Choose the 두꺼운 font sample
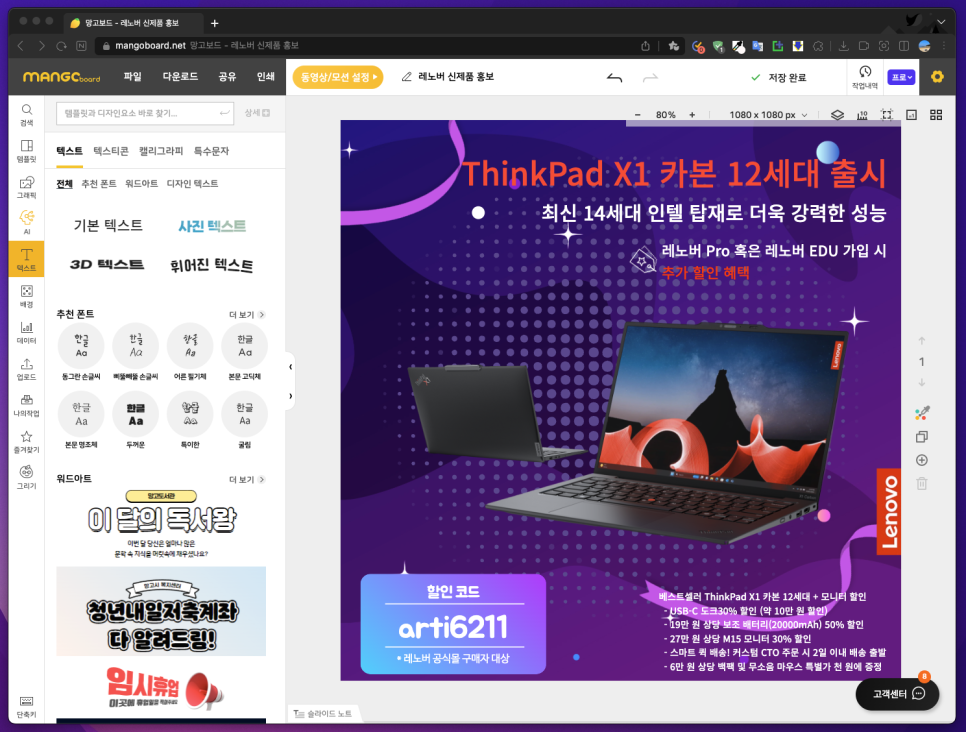 tap(136, 420)
